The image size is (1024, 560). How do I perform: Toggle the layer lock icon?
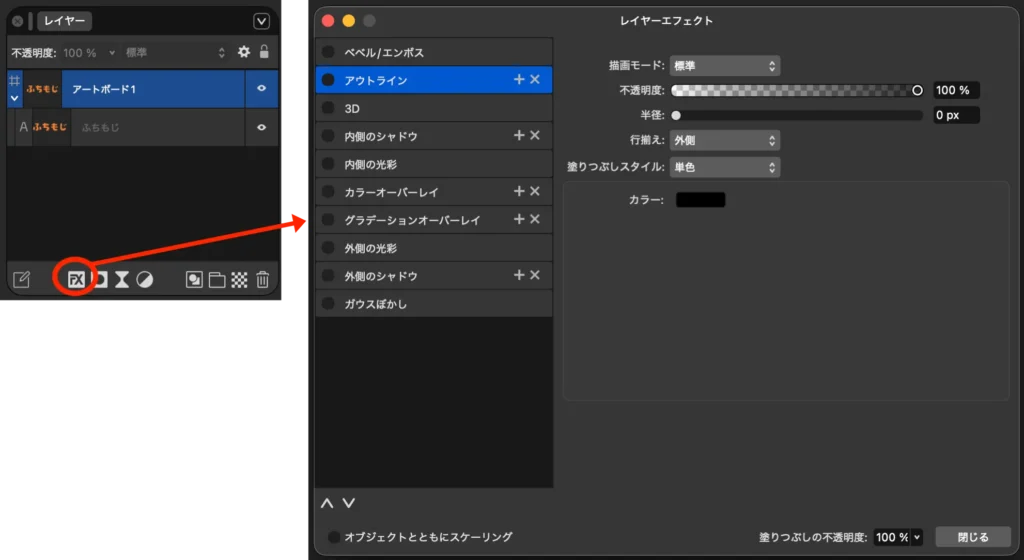264,52
